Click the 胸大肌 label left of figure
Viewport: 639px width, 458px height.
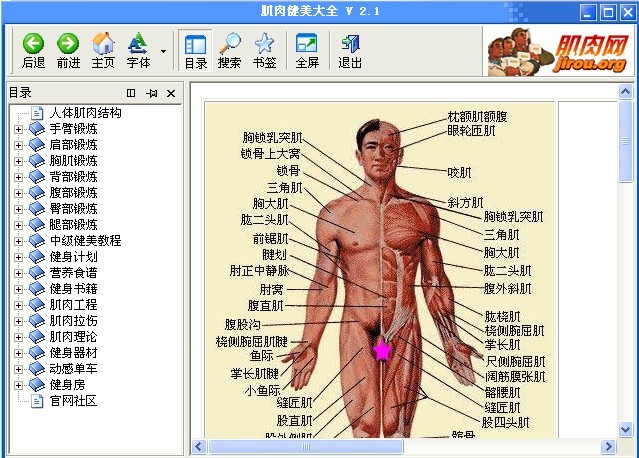[271, 203]
